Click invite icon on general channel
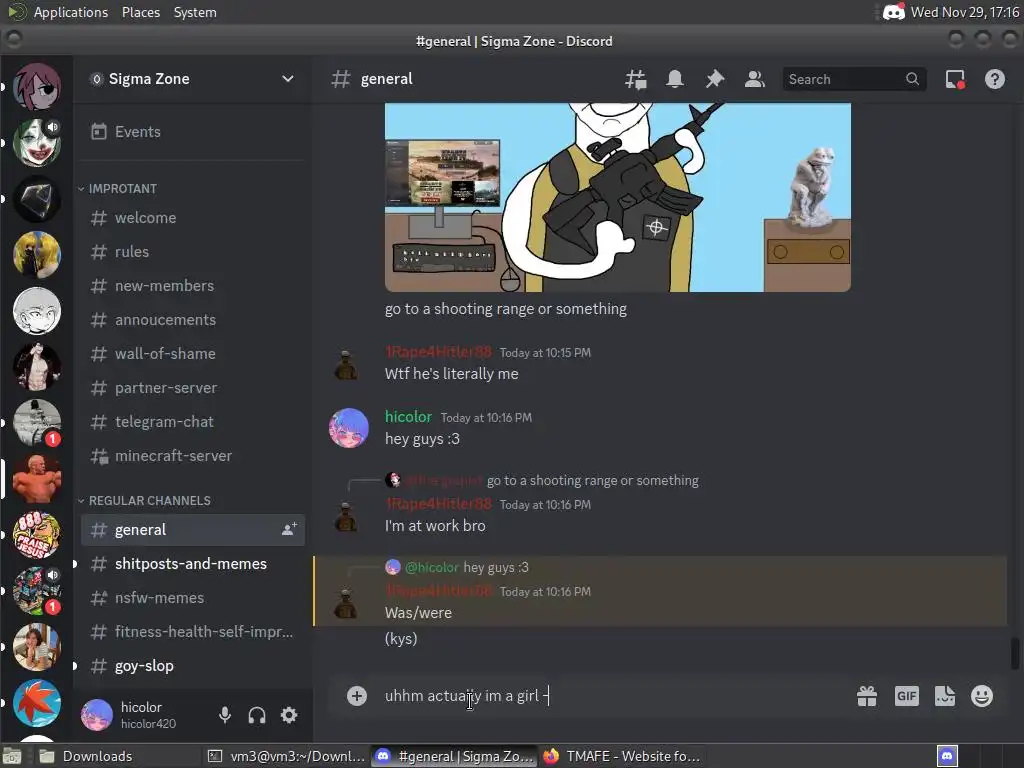Image resolution: width=1024 pixels, height=768 pixels. click(289, 530)
